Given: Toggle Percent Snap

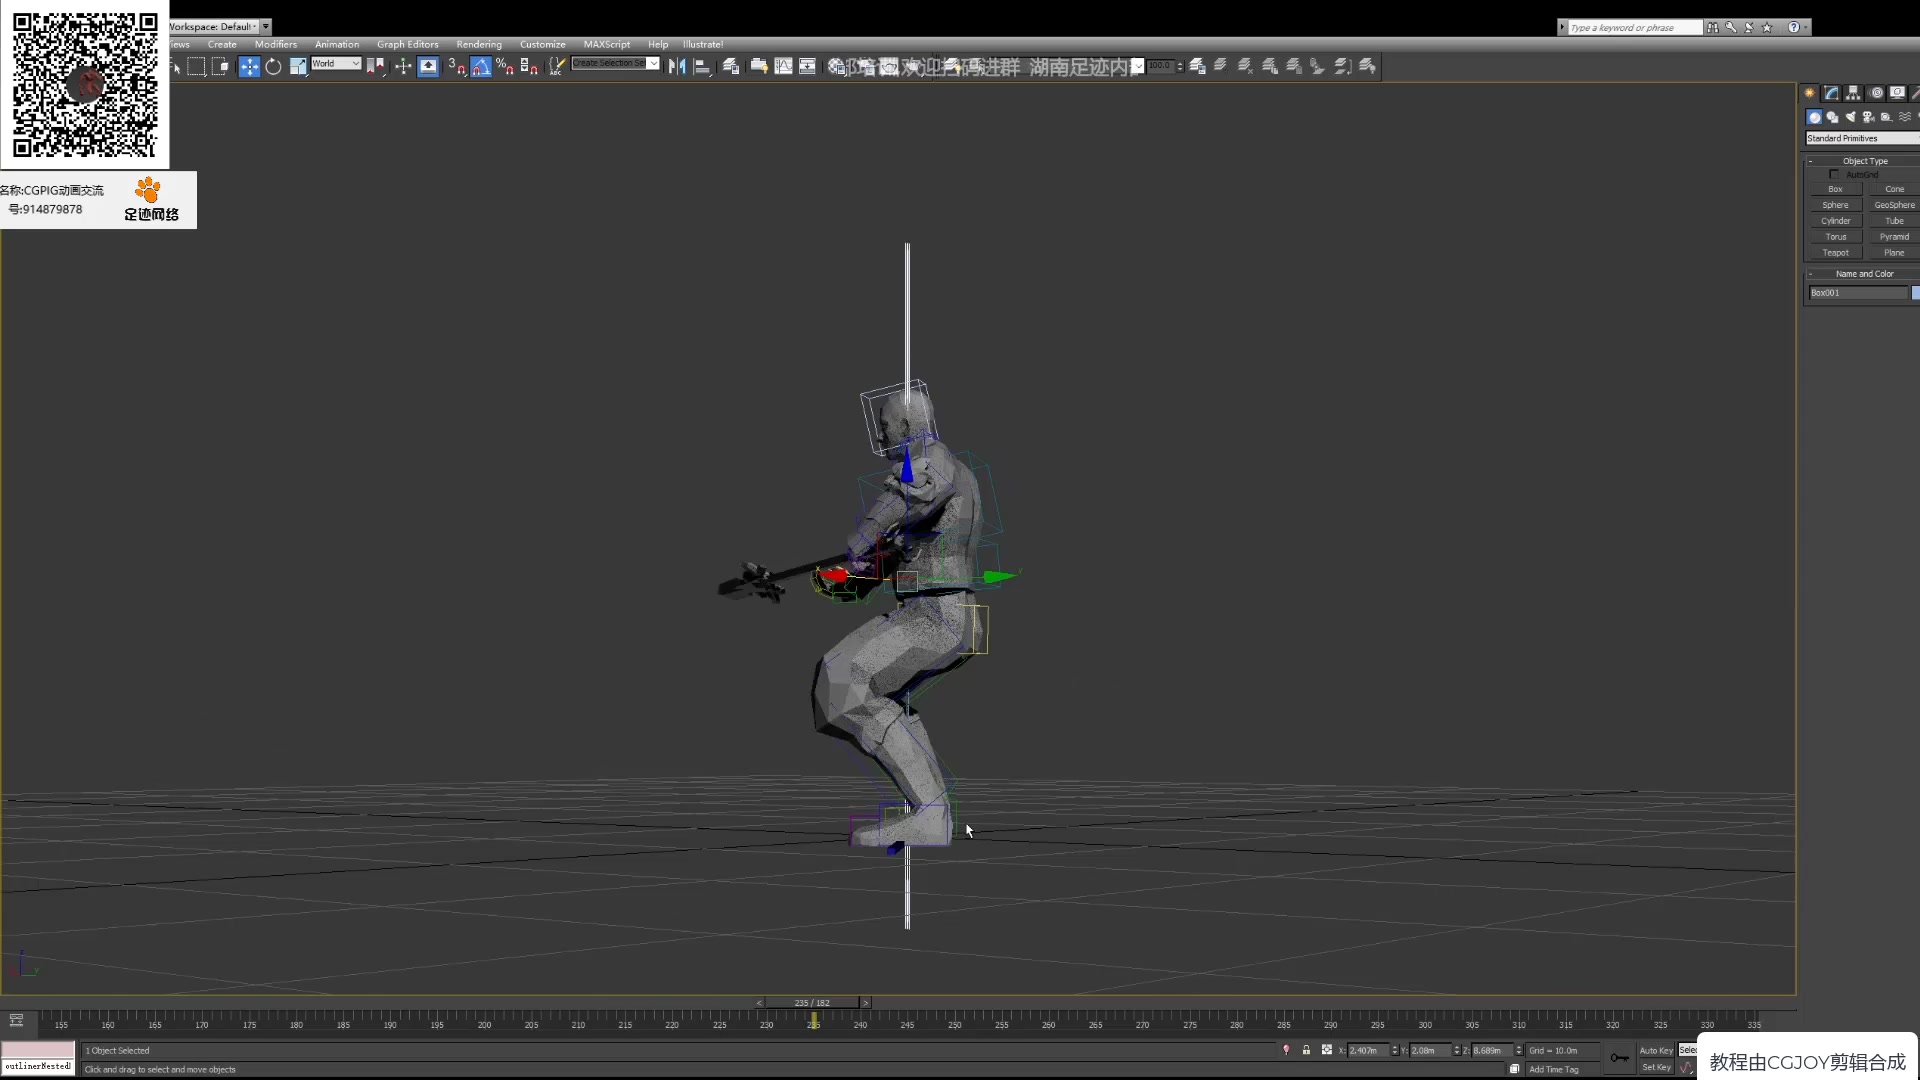Looking at the screenshot, I should click(x=505, y=67).
